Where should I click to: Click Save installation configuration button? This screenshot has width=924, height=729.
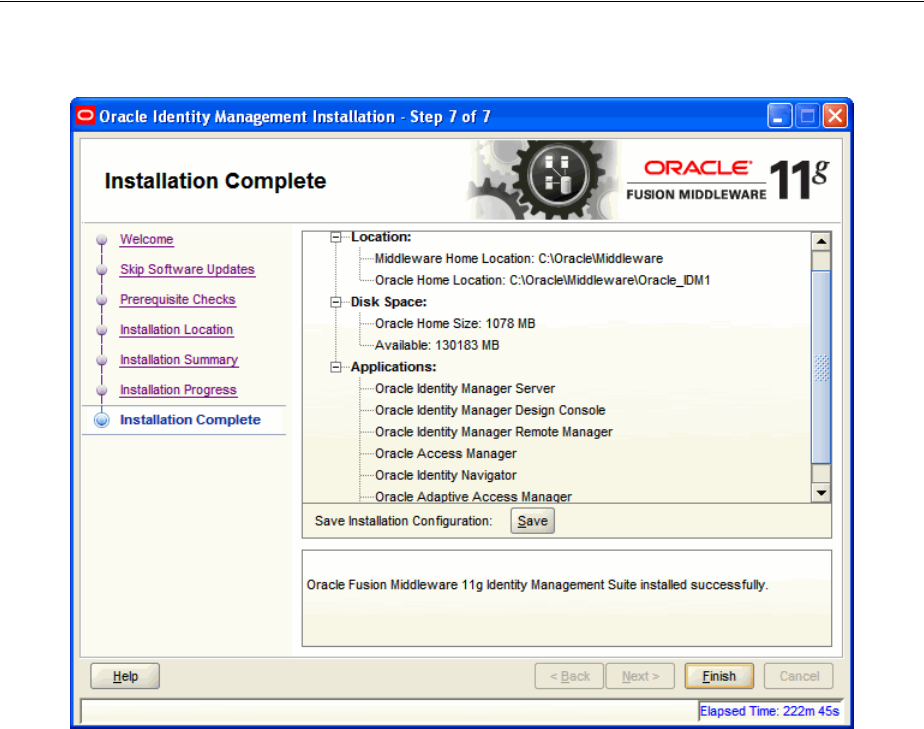pyautogui.click(x=533, y=521)
